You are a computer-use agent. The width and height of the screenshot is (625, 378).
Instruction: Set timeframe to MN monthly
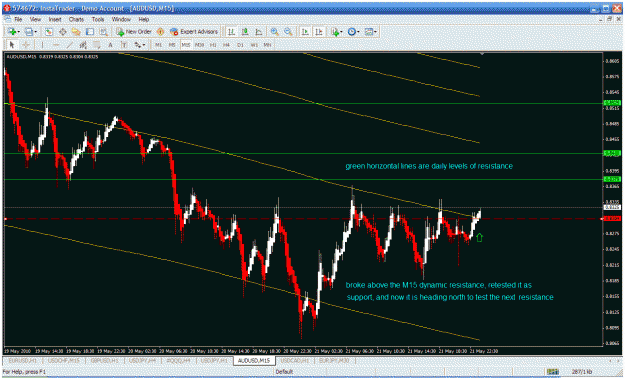coord(267,45)
